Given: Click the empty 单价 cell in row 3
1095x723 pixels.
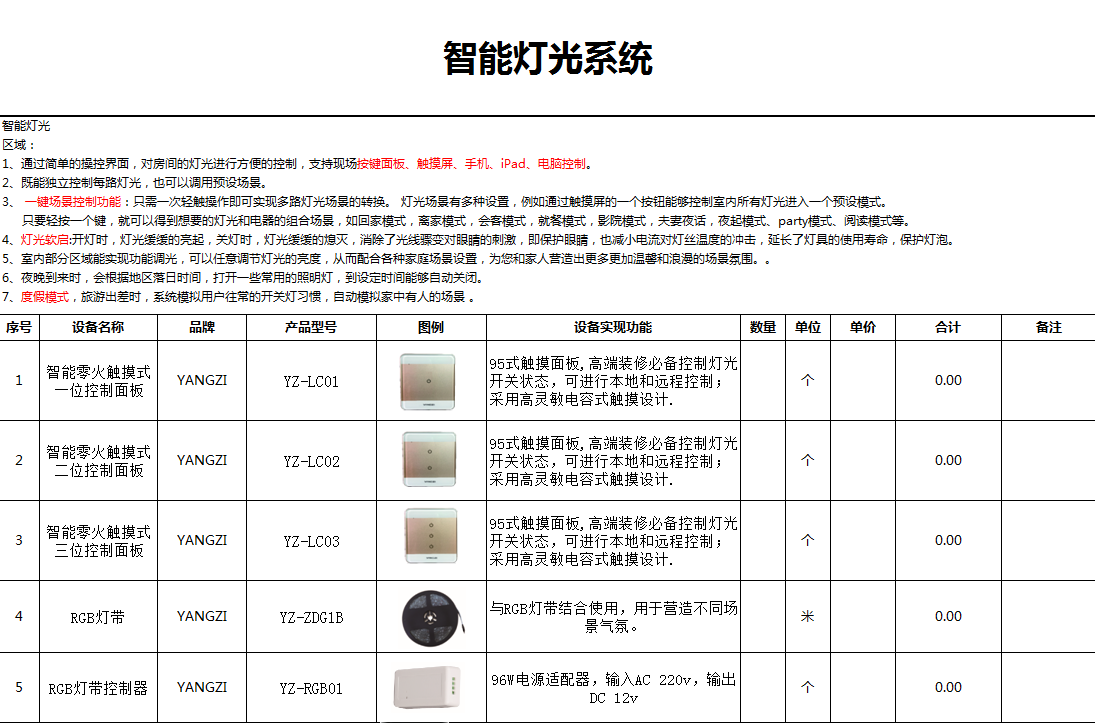Looking at the screenshot, I should click(x=862, y=540).
